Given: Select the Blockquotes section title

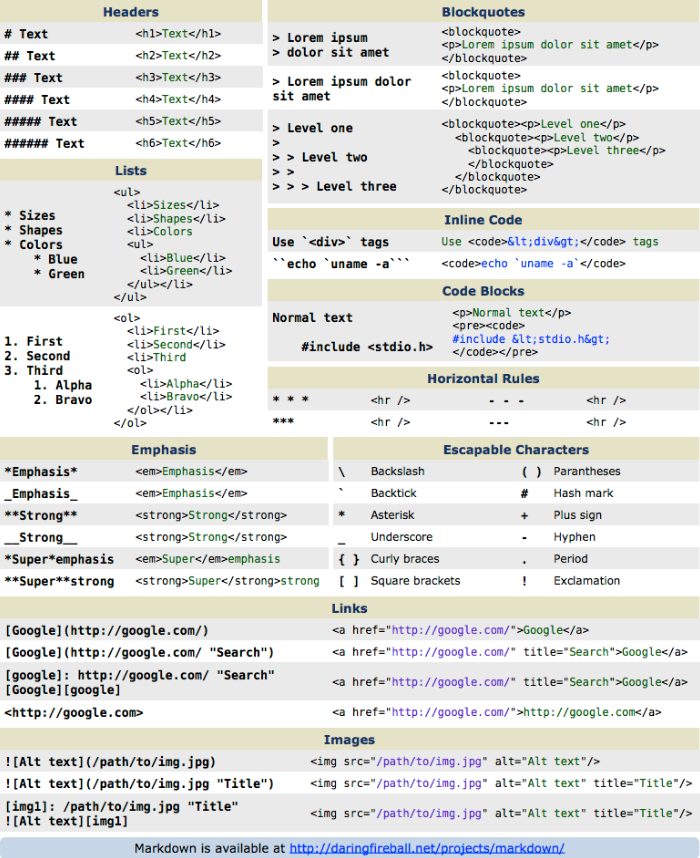Looking at the screenshot, I should (x=483, y=12).
